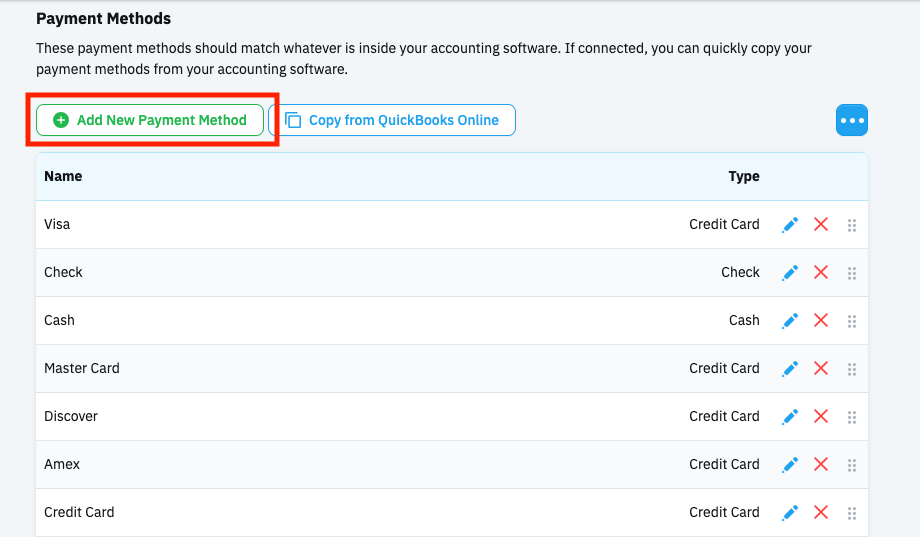Viewport: 920px width, 537px height.
Task: Click the drag handle on Visa row
Action: tap(852, 225)
